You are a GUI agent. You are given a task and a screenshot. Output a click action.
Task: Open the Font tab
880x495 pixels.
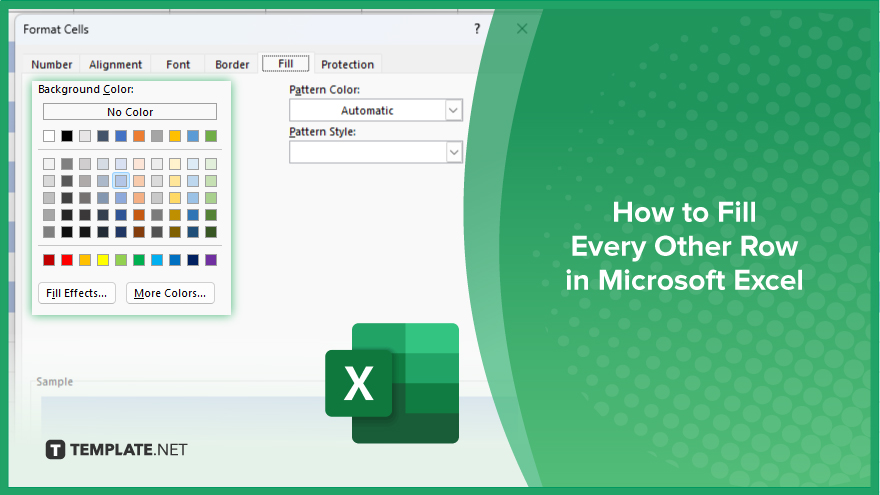pyautogui.click(x=178, y=65)
